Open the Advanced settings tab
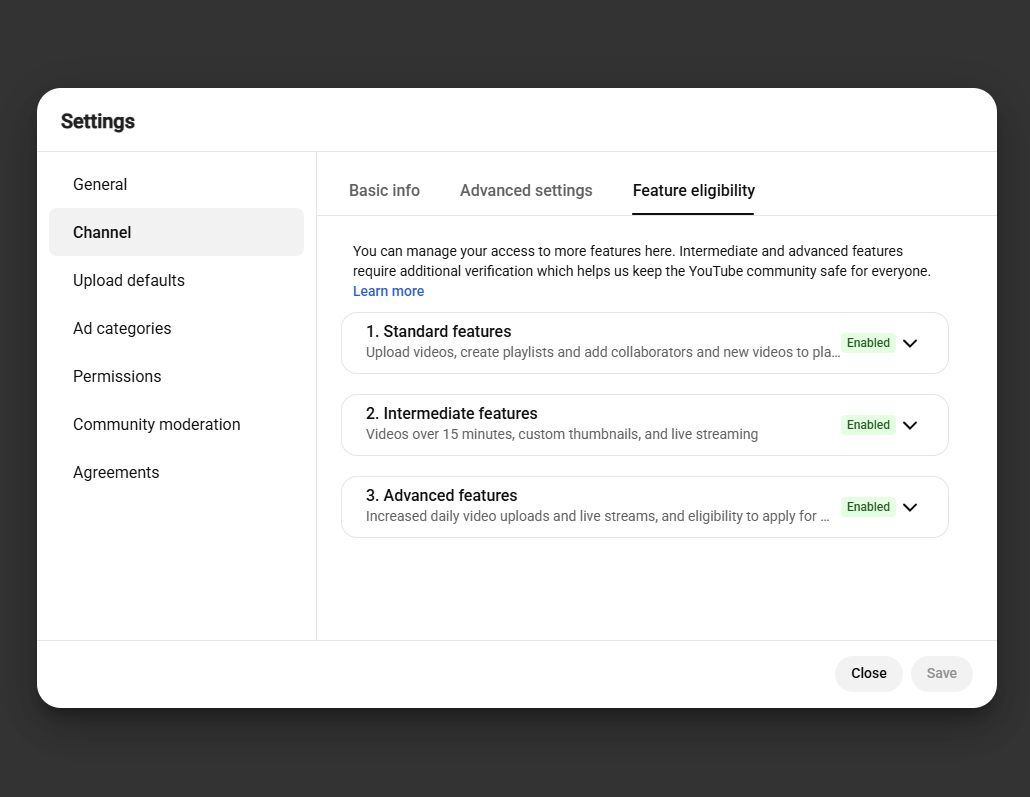This screenshot has height=797, width=1030. pos(526,191)
